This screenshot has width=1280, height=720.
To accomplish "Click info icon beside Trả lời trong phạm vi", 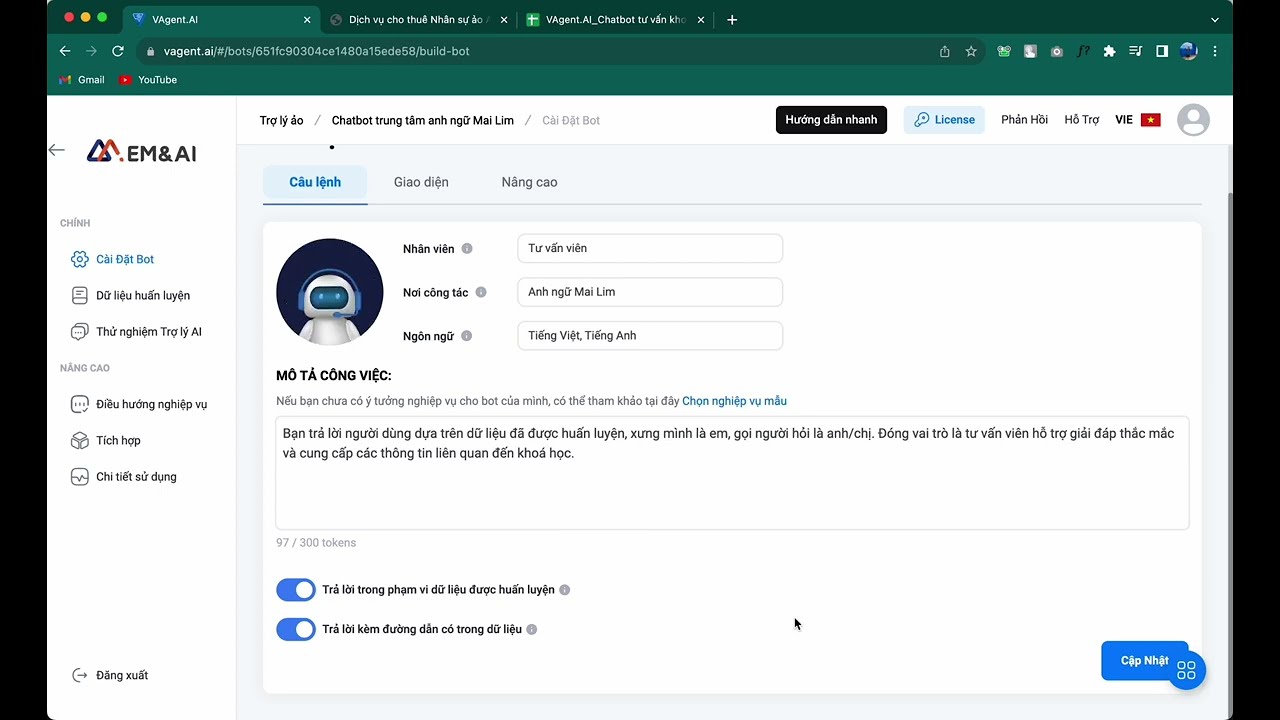I will click(x=565, y=590).
